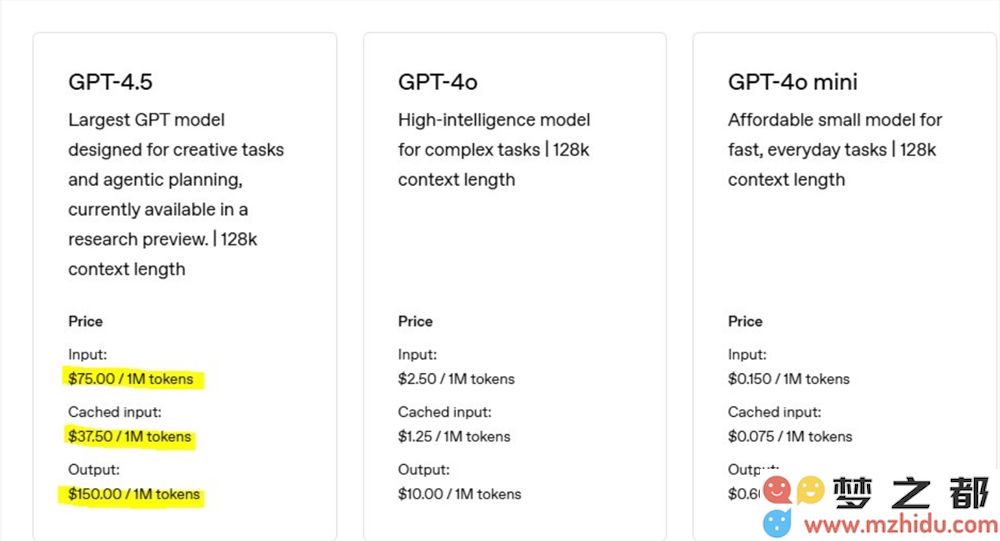Image resolution: width=1000 pixels, height=541 pixels.
Task: Click the red smiley face watermark icon
Action: (x=777, y=491)
